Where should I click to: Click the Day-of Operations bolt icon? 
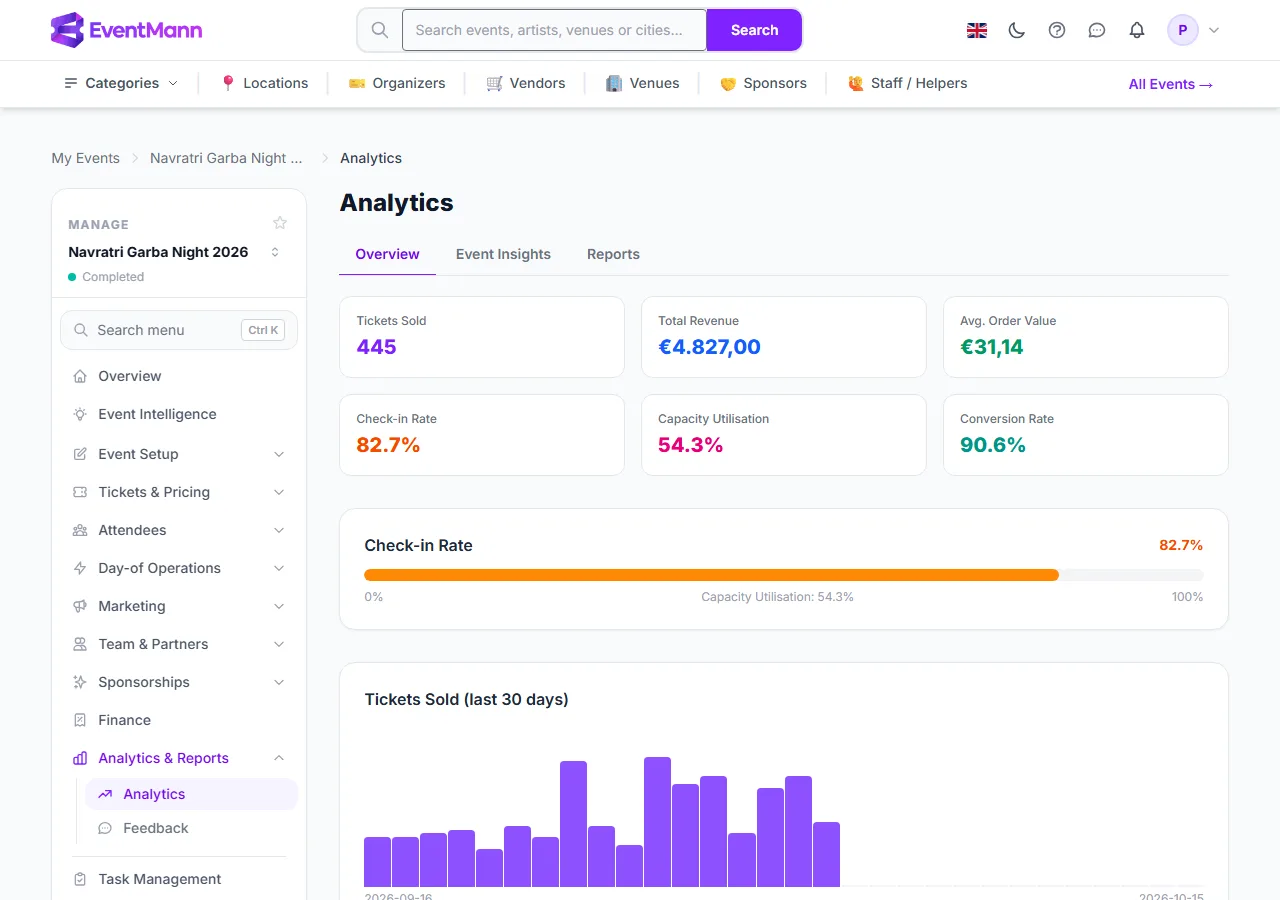pyautogui.click(x=80, y=568)
